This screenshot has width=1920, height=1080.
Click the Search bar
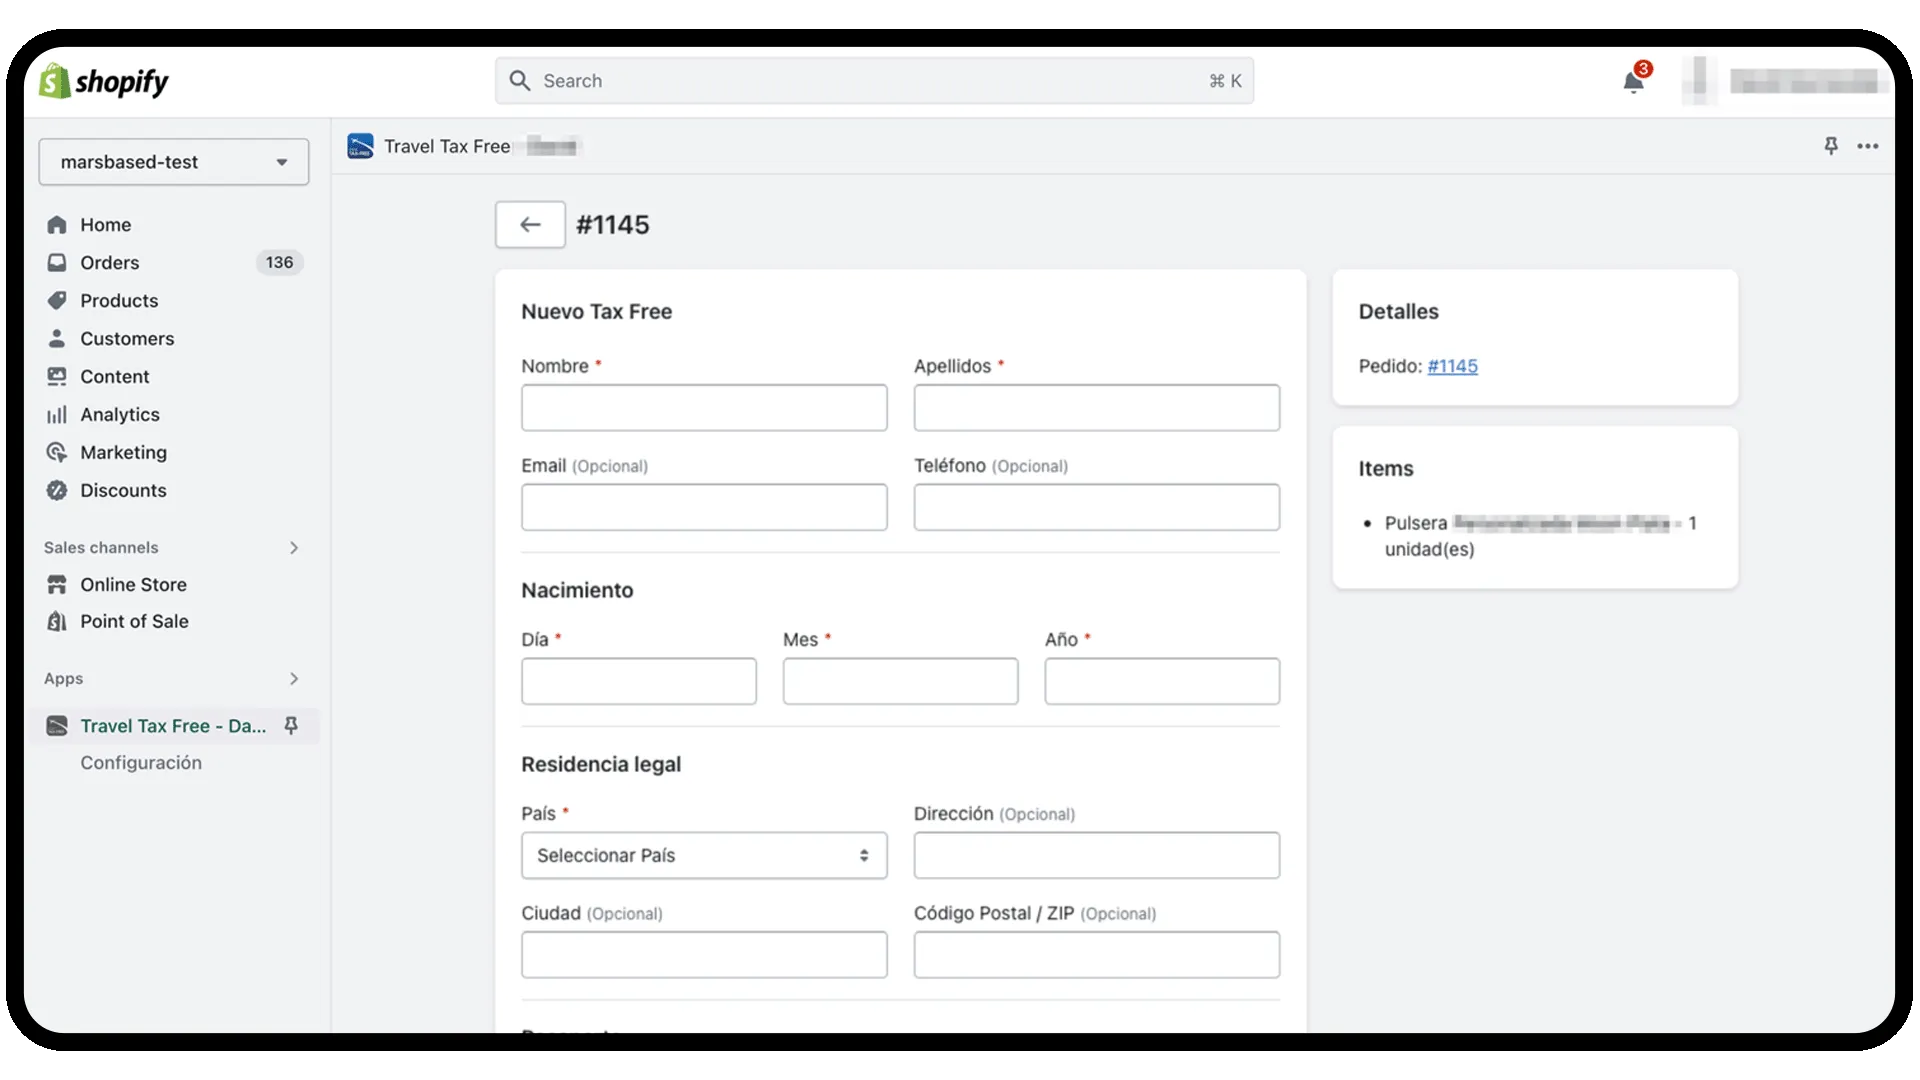873,81
